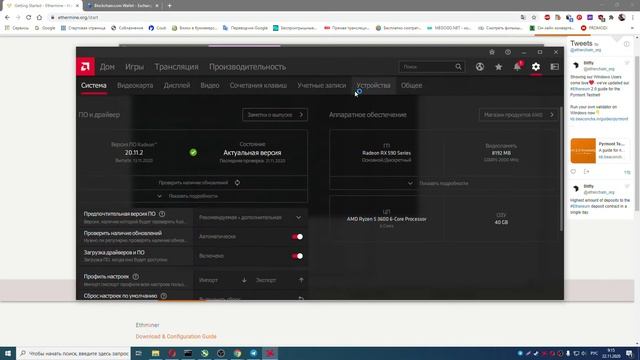Click the Заметки о выпуске button
The width and height of the screenshot is (640, 360).
(275, 115)
